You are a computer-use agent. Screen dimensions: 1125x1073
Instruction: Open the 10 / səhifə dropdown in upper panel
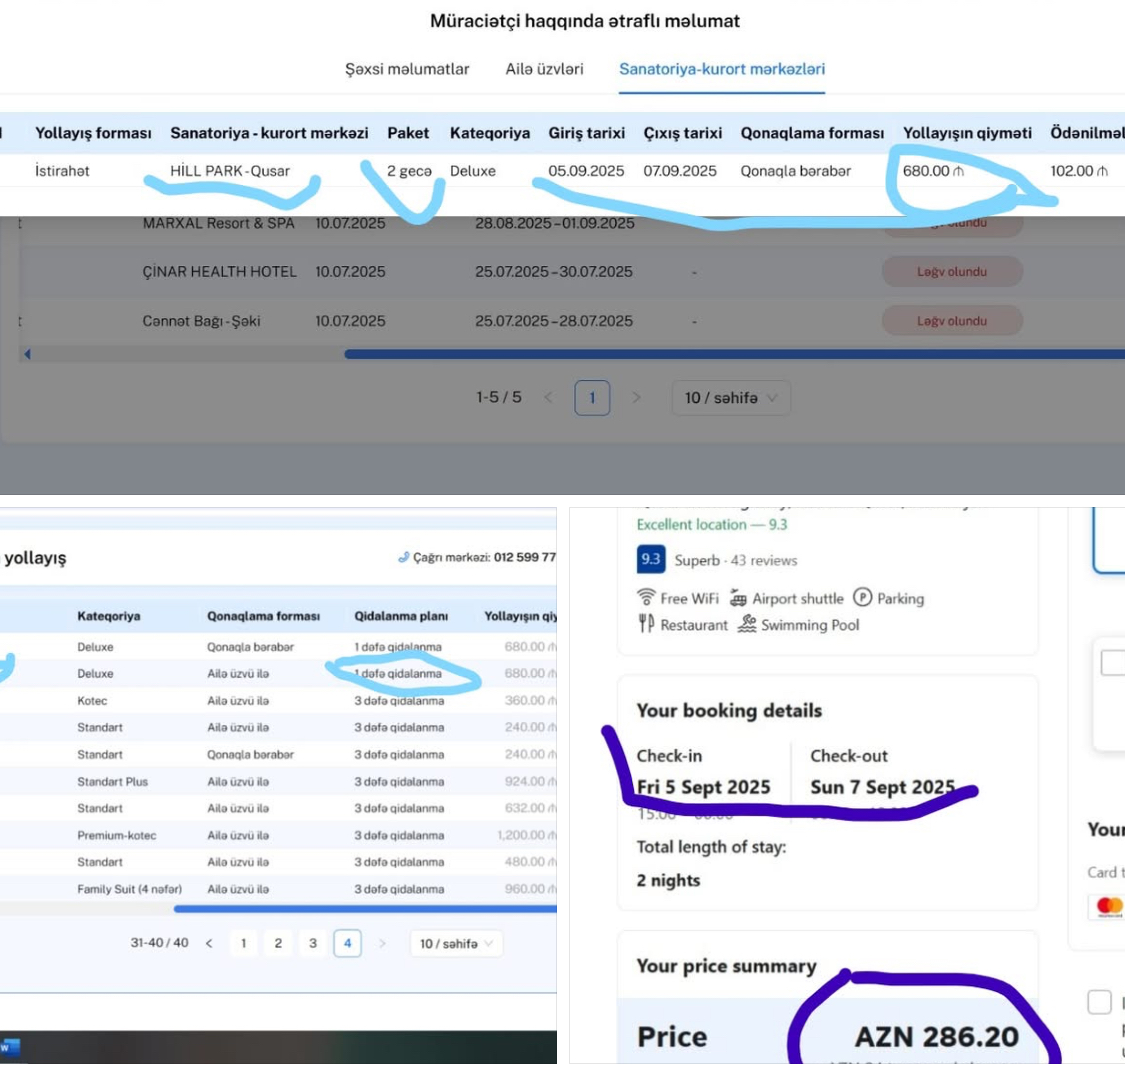click(x=731, y=398)
